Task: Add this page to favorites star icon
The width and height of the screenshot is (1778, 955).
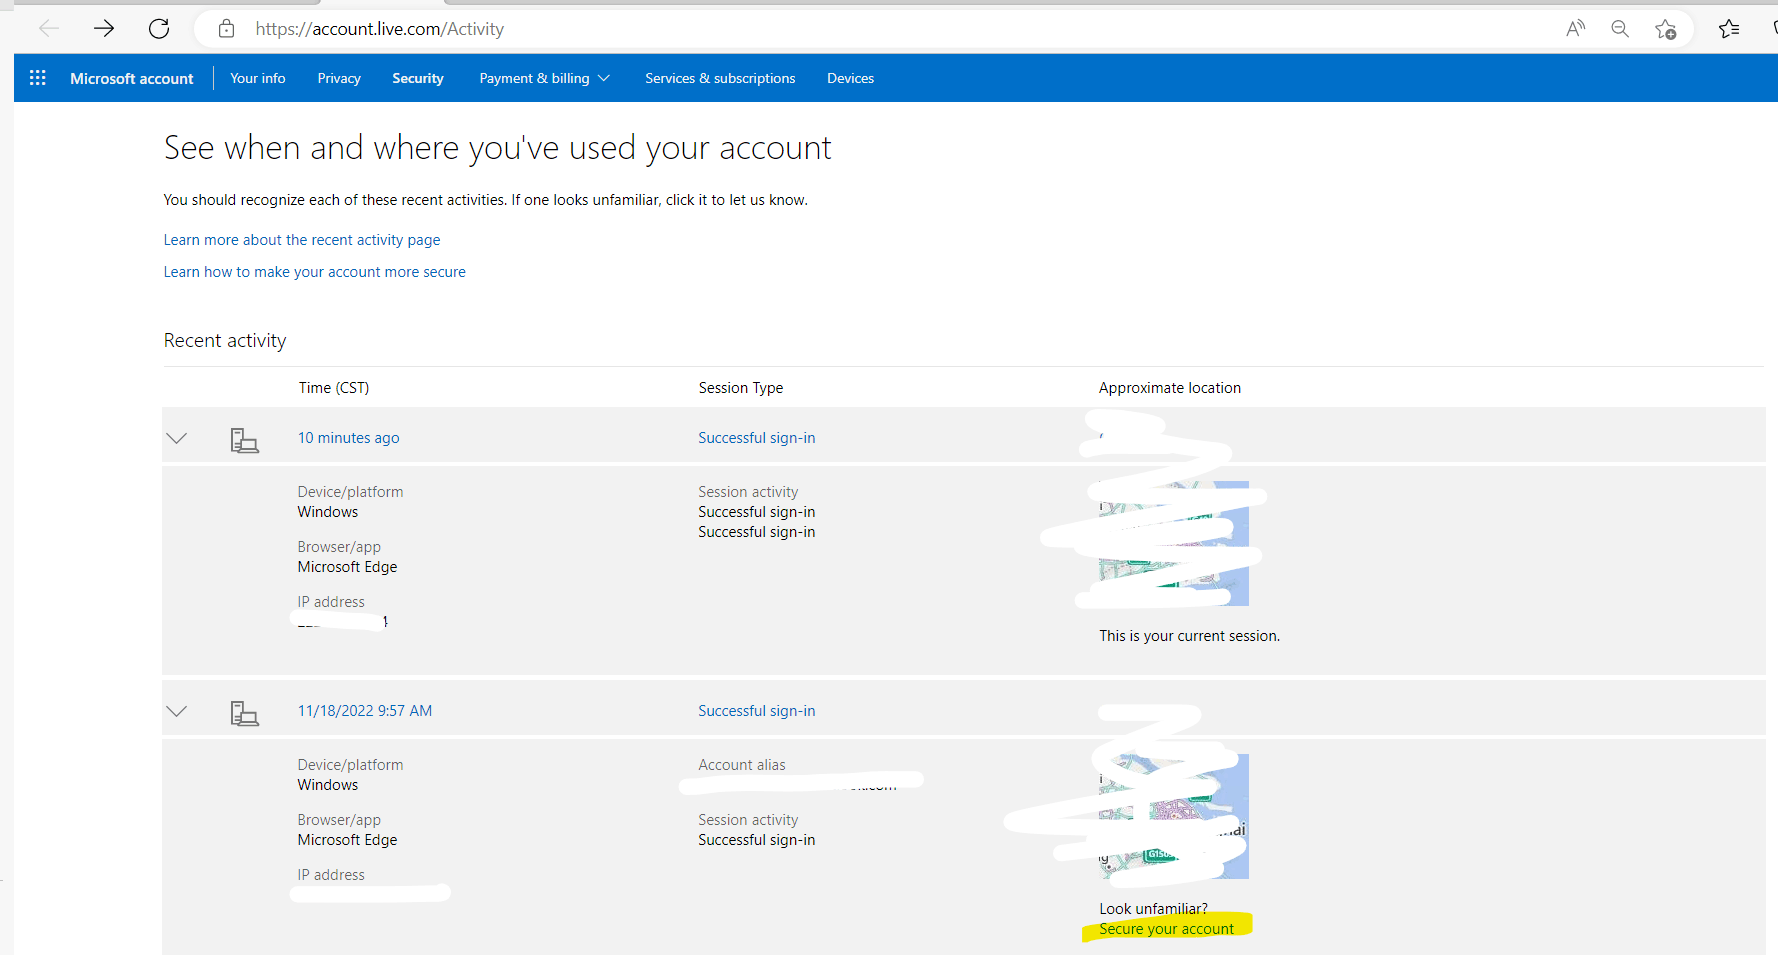Action: click(1665, 29)
